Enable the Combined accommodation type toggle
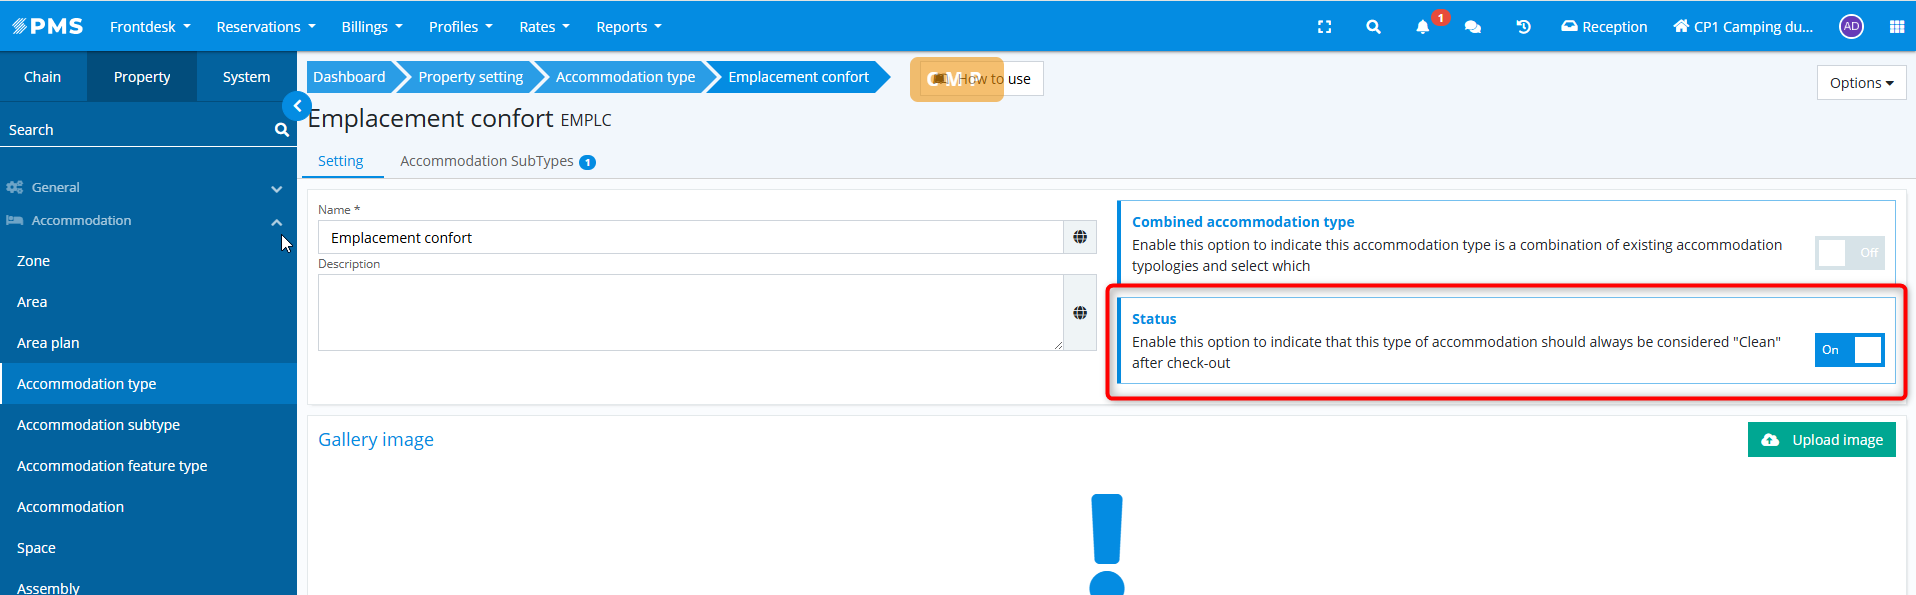 coord(1849,253)
